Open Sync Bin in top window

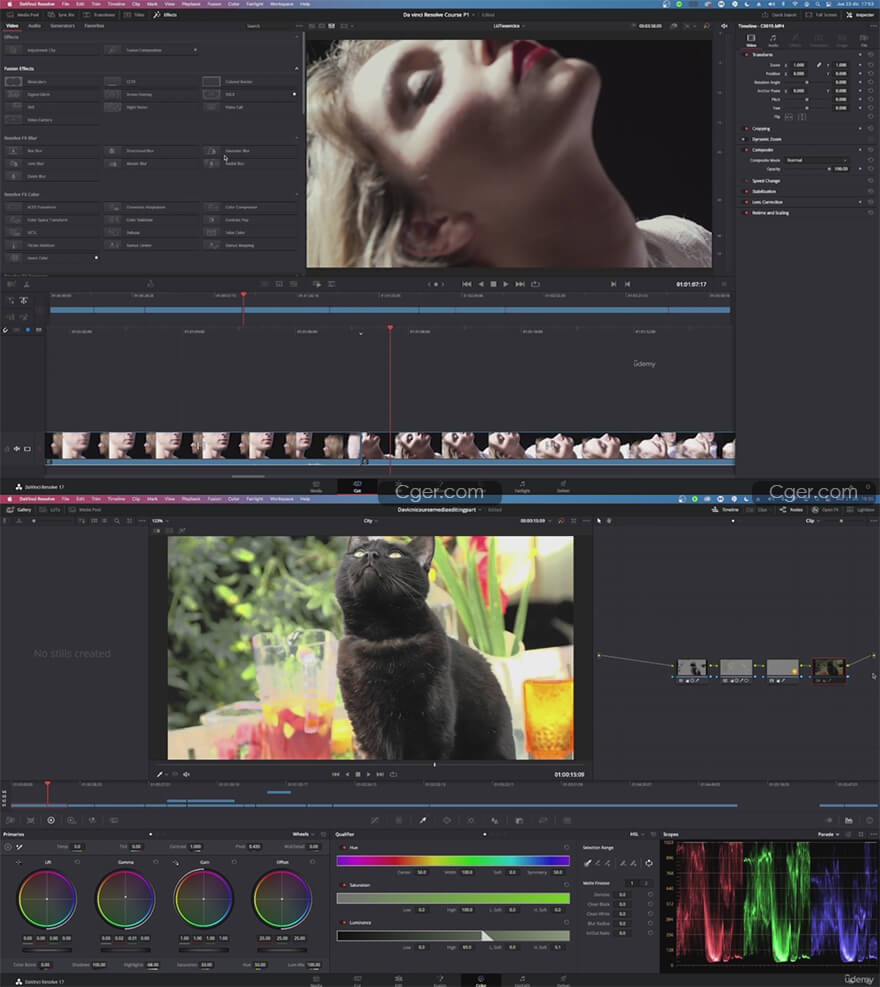(x=61, y=14)
